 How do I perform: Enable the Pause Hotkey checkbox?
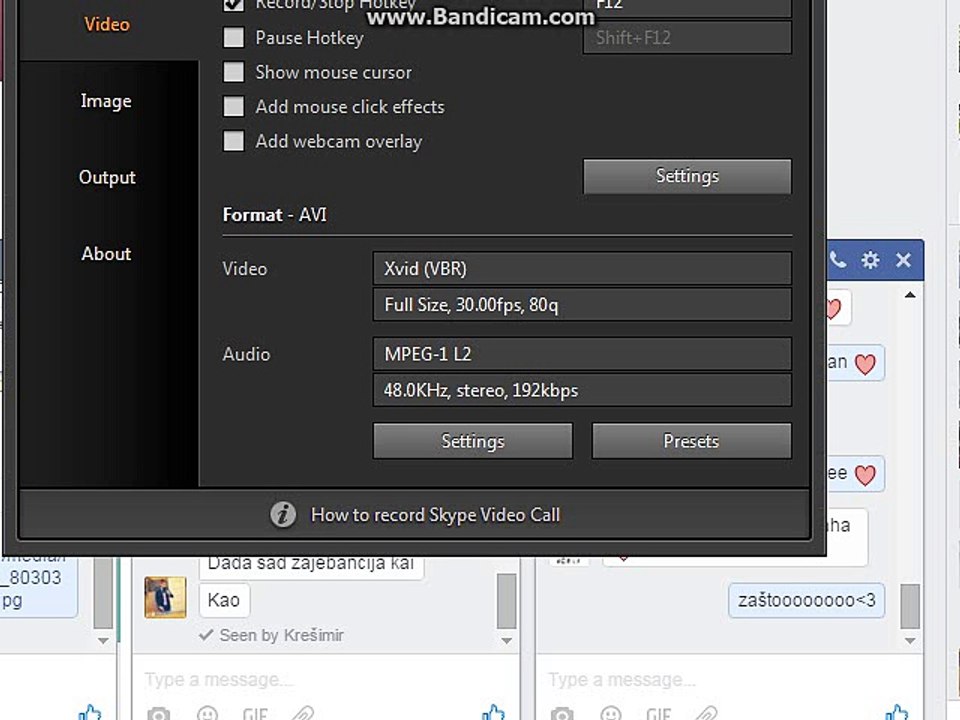(233, 37)
